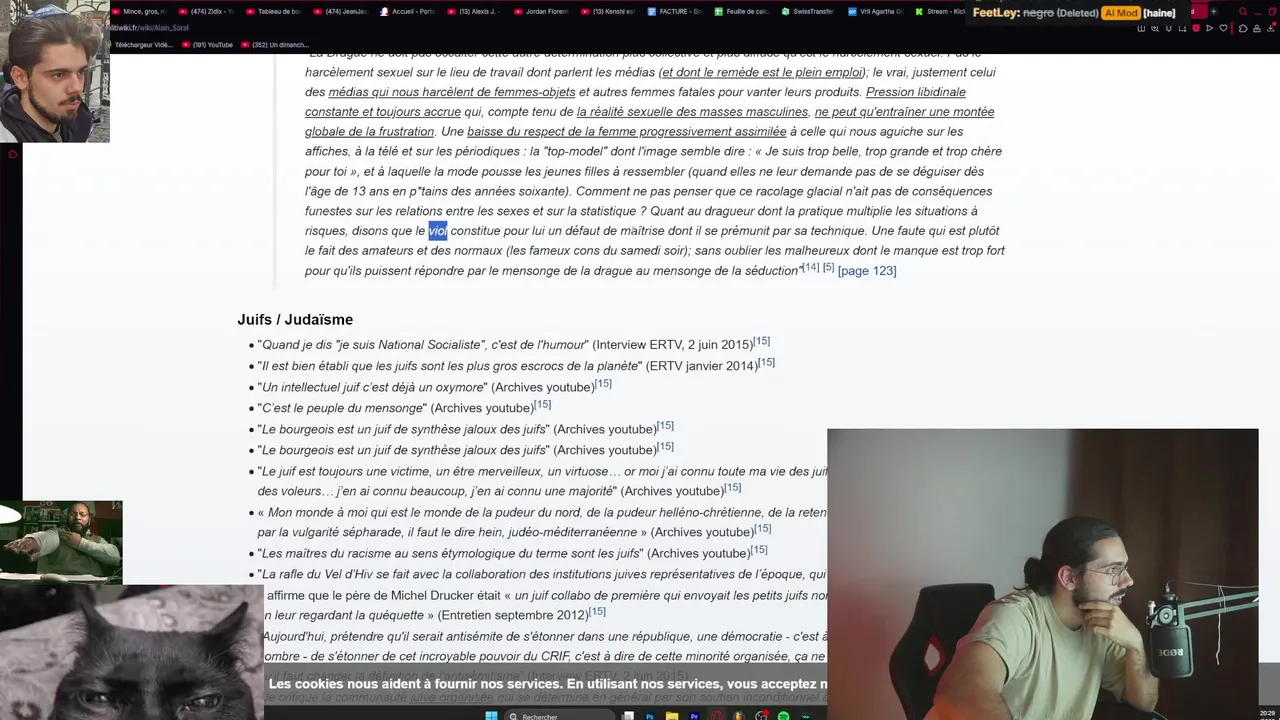1280x720 pixels.
Task: Open the [page 123] reference link
Action: (x=867, y=271)
